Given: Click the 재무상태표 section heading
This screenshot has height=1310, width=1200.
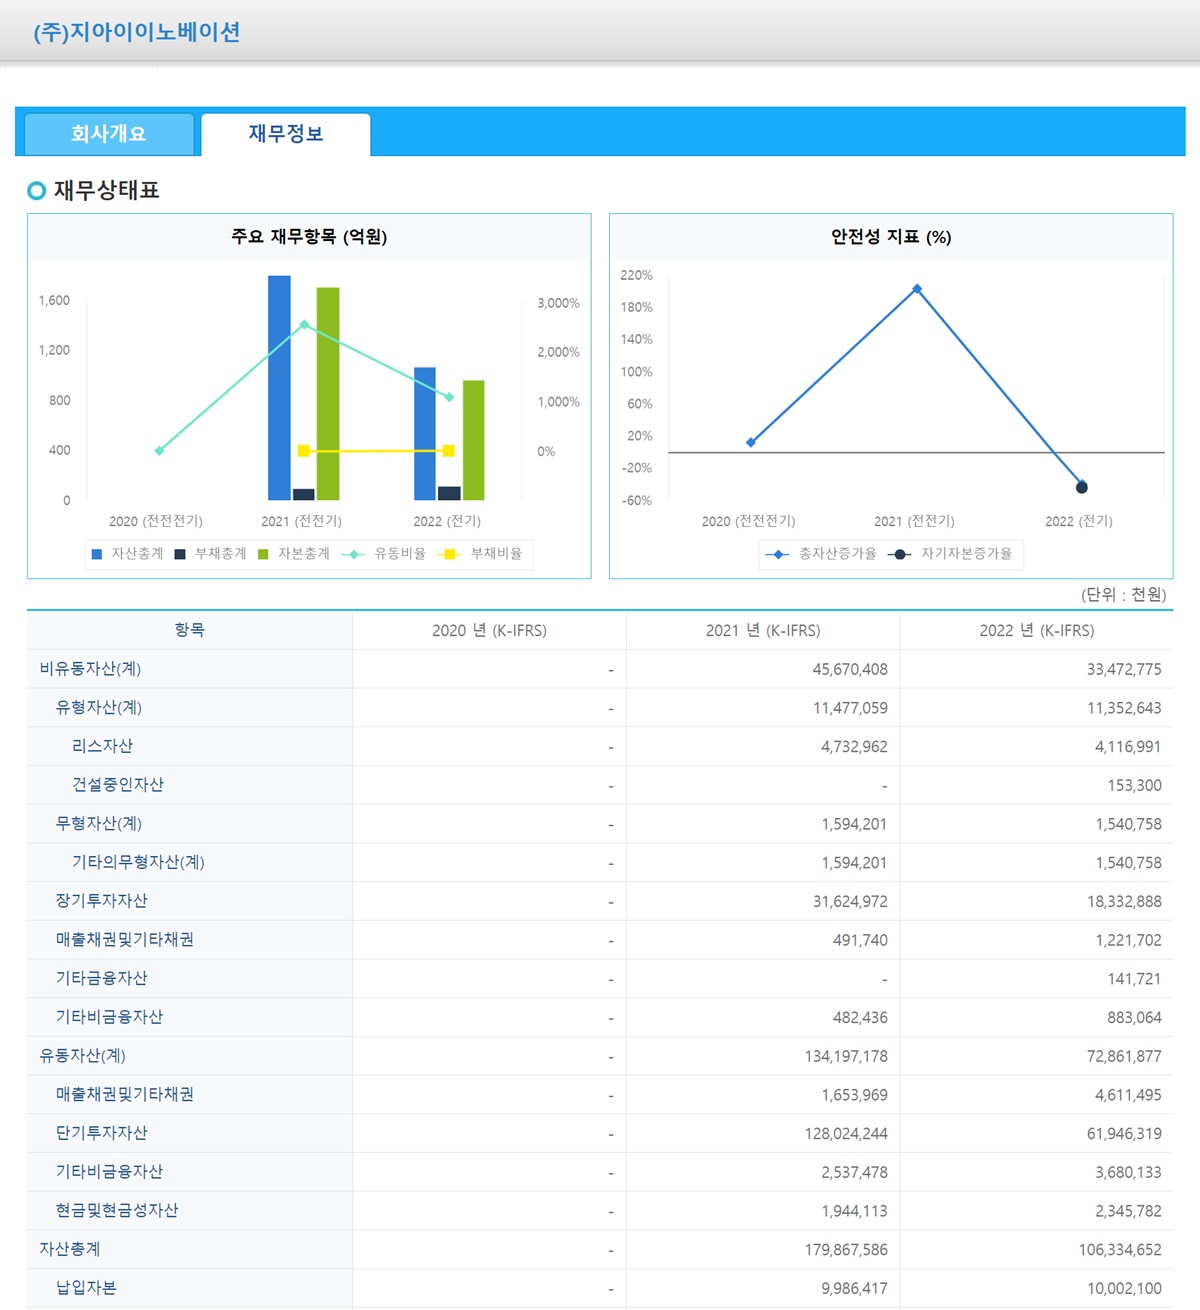Looking at the screenshot, I should [106, 190].
